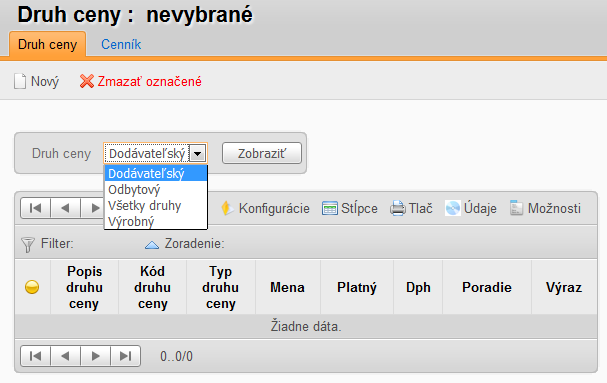Sort by Mena column header
This screenshot has height=383, width=607.
click(x=288, y=287)
